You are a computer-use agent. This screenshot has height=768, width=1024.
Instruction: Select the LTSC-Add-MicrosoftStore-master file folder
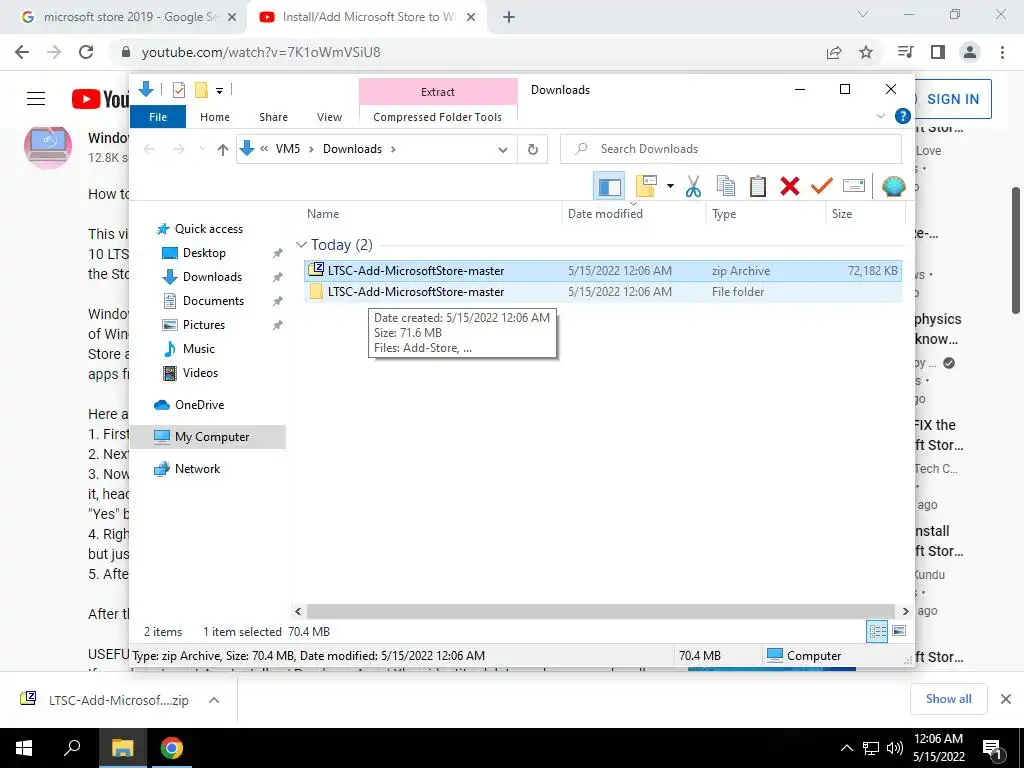pos(603,292)
